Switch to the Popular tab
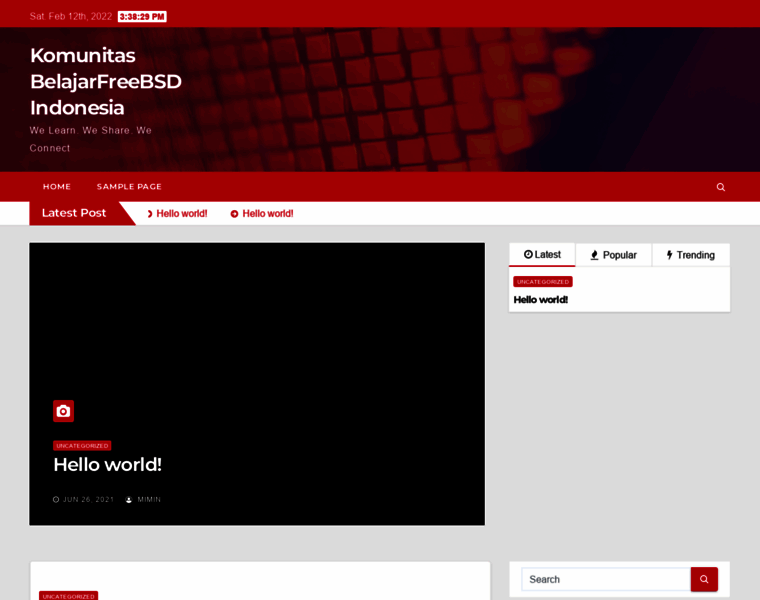The image size is (760, 600). pos(613,255)
